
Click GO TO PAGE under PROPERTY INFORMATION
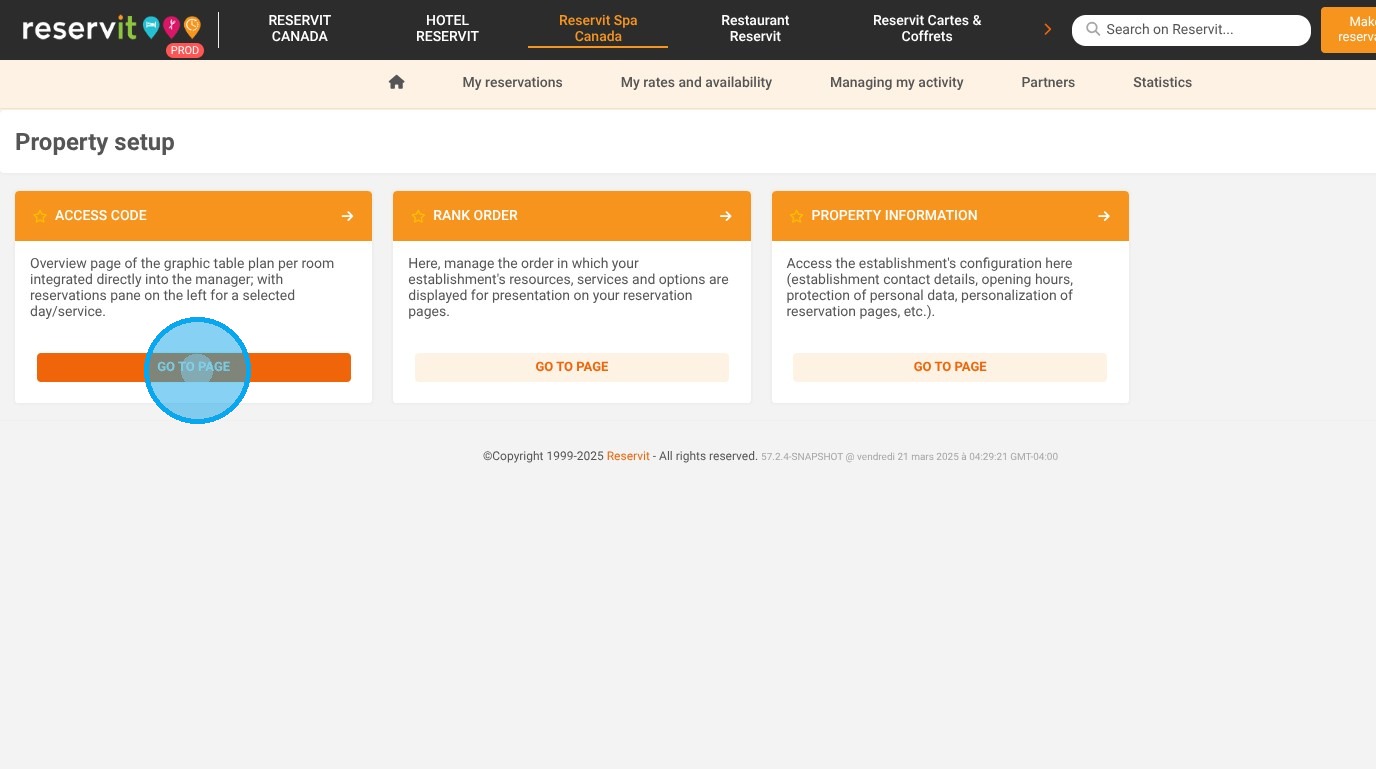950,367
